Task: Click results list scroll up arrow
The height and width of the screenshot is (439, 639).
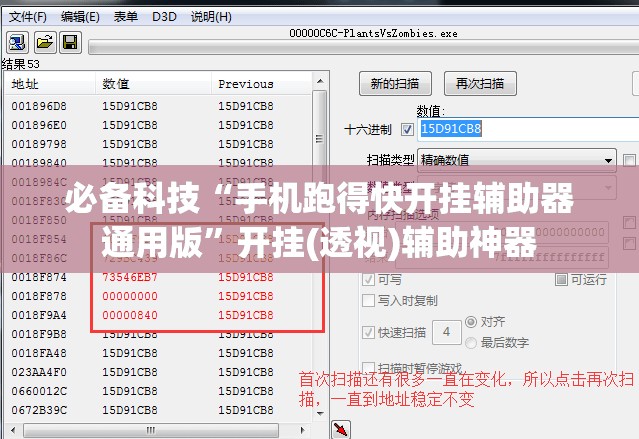Action: pyautogui.click(x=320, y=82)
